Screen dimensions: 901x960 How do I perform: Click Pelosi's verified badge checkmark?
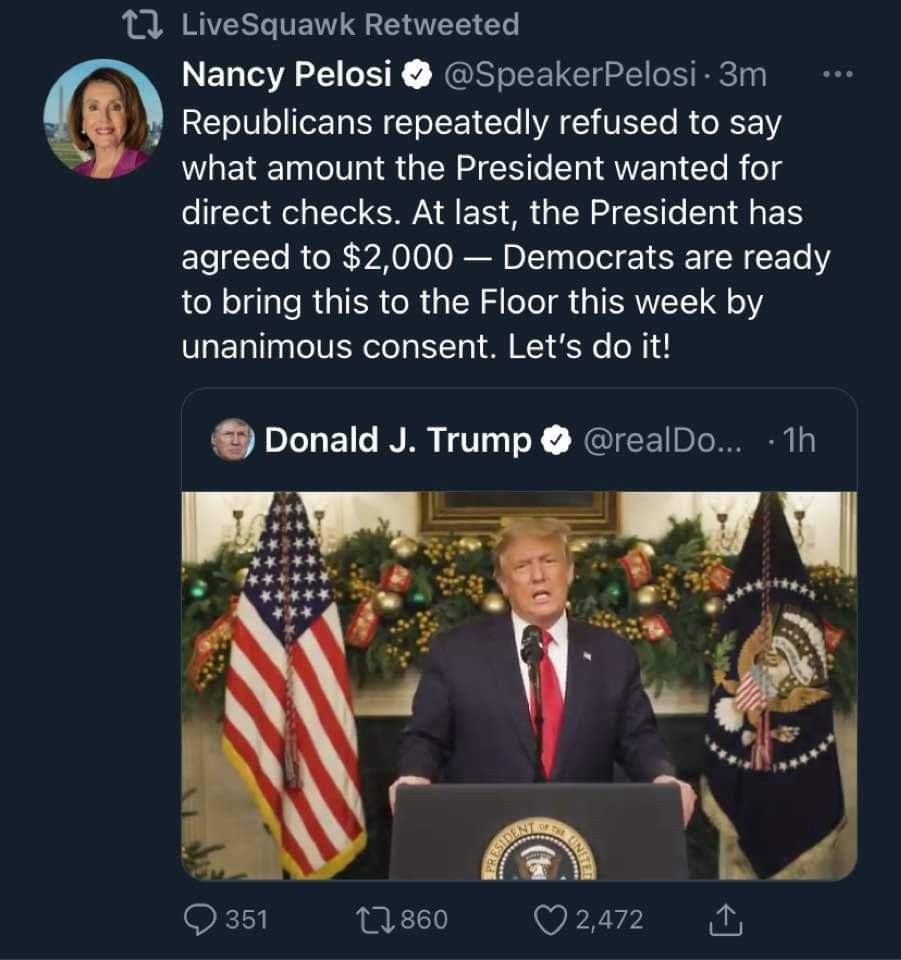(417, 75)
